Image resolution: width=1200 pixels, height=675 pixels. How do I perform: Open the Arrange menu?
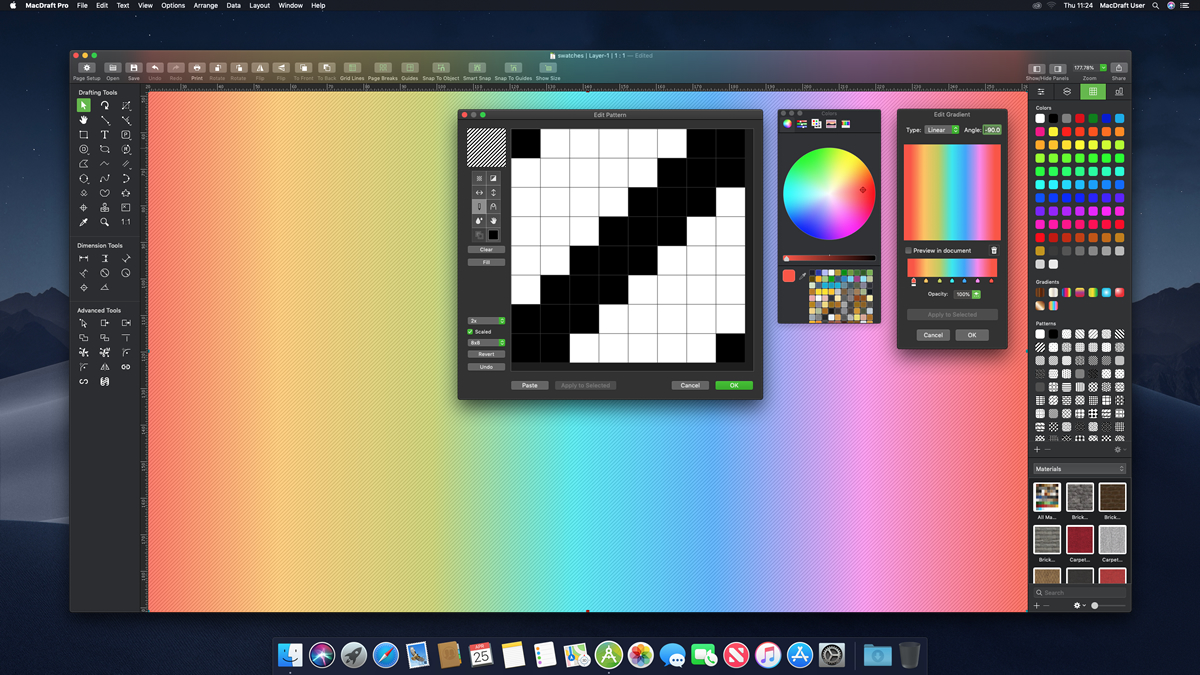206,6
